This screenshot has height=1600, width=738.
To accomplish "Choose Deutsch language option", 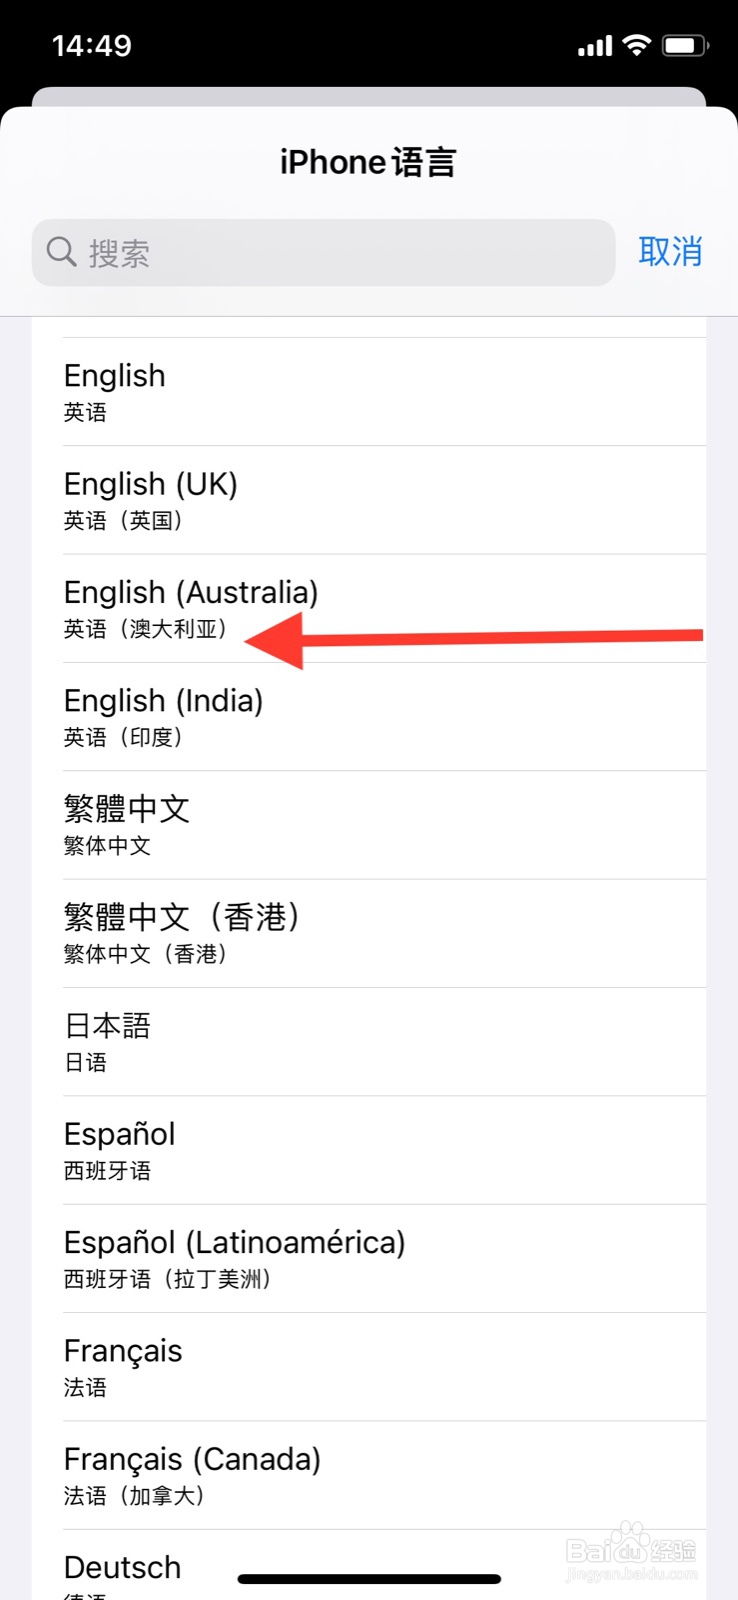I will coord(123,1567).
